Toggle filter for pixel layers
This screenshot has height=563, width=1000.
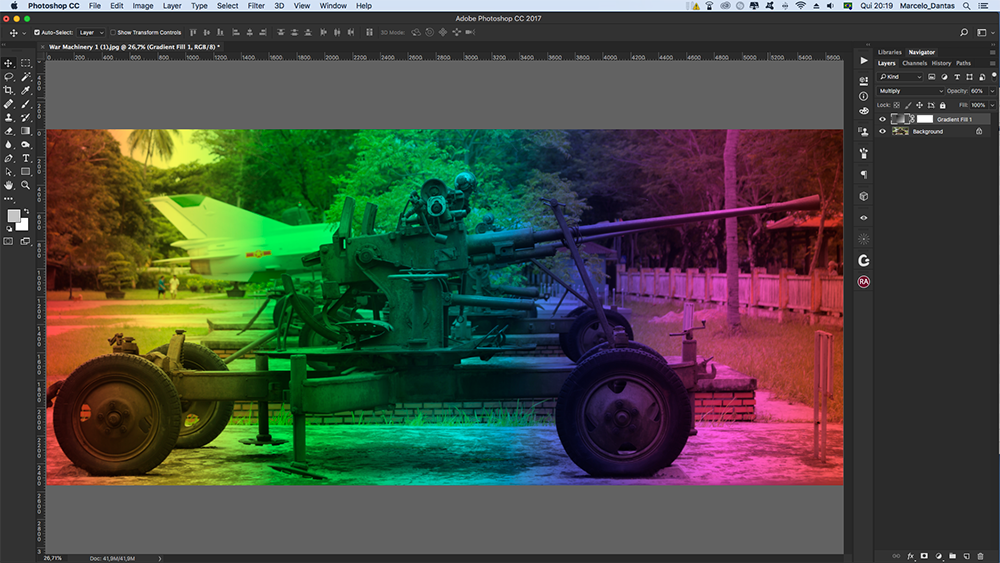pyautogui.click(x=932, y=77)
